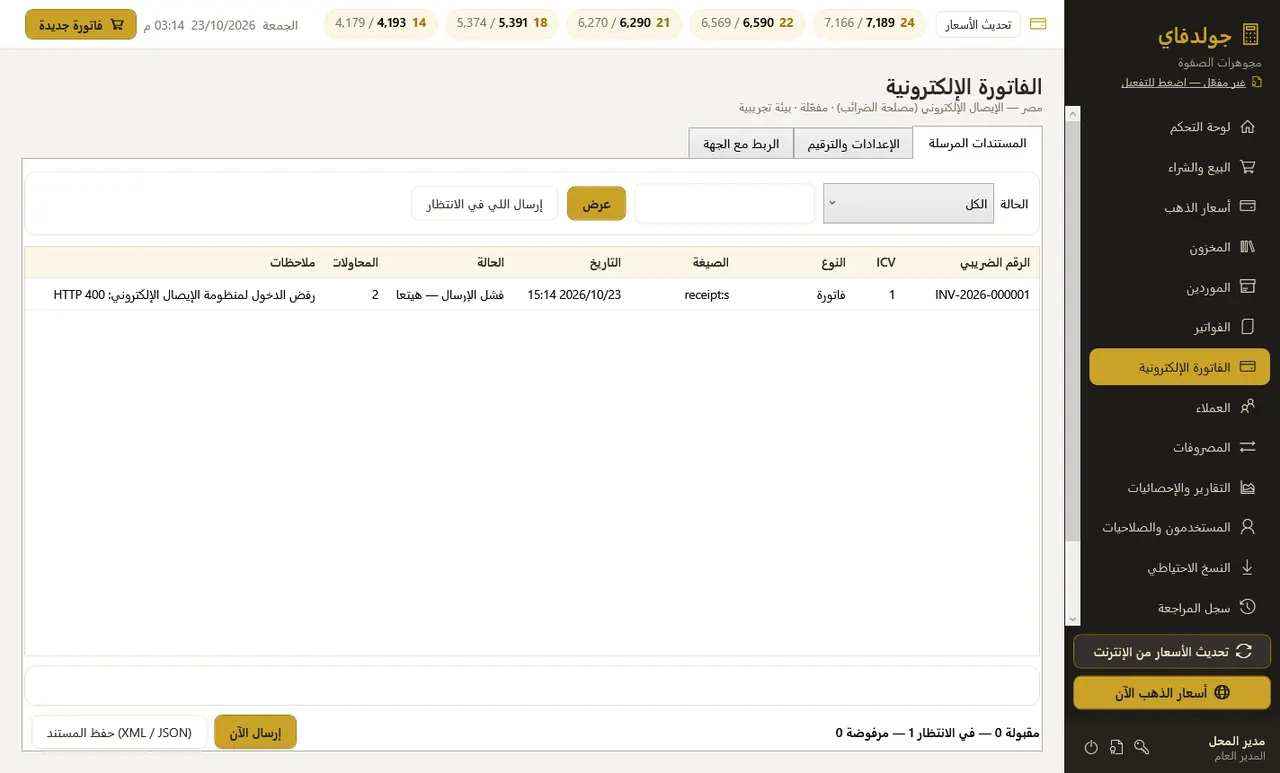Click the ICV column header

pos(886,263)
